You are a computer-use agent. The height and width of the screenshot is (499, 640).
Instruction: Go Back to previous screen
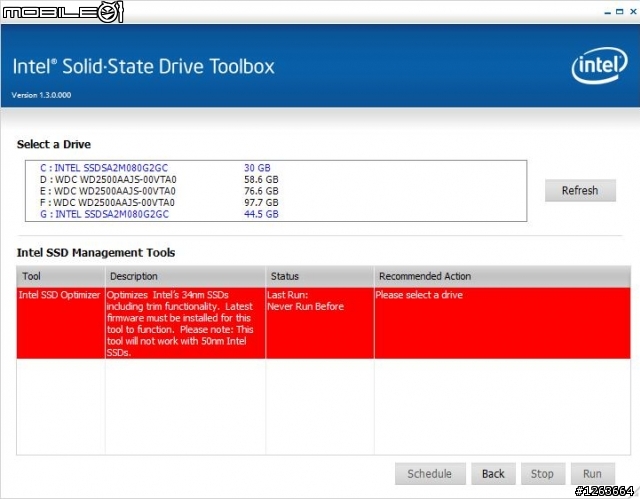click(493, 474)
